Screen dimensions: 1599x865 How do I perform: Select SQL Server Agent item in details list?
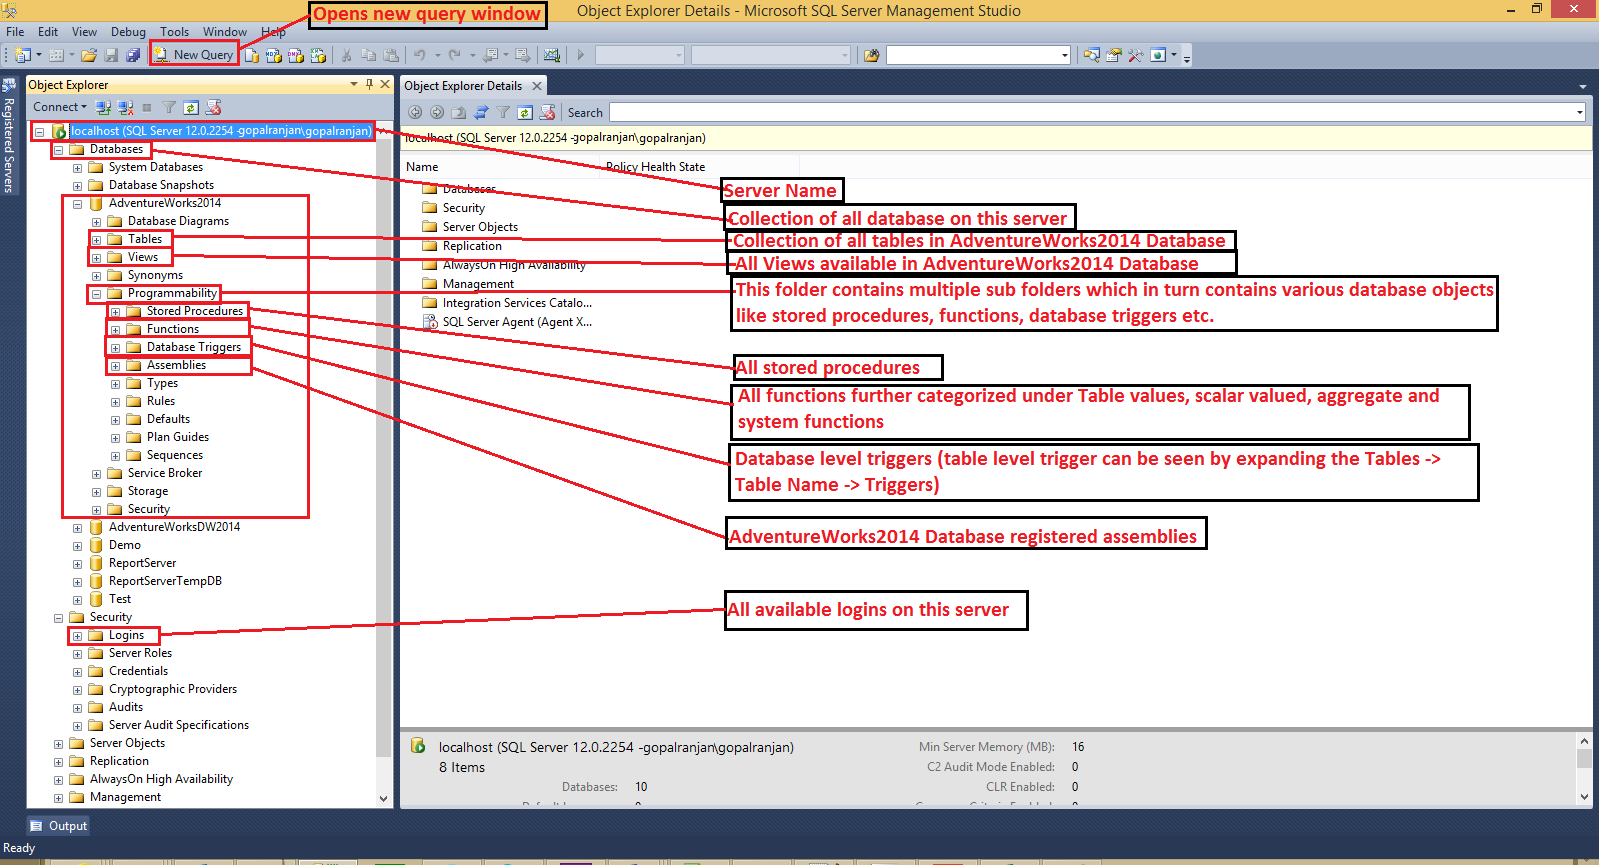point(517,322)
